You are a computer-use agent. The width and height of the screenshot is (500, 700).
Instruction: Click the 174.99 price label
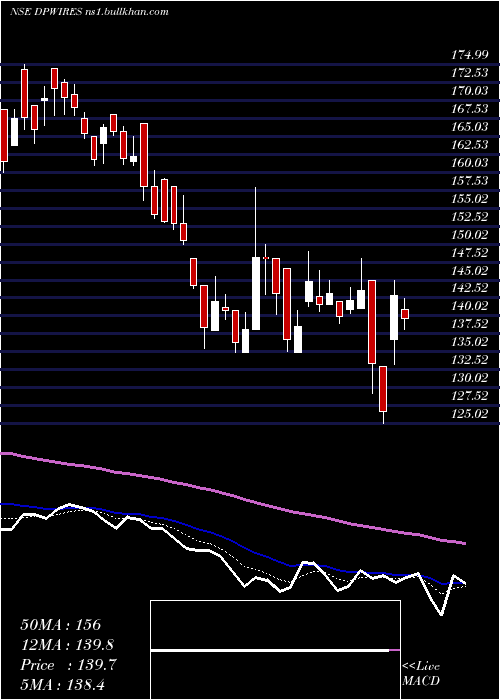[x=470, y=55]
